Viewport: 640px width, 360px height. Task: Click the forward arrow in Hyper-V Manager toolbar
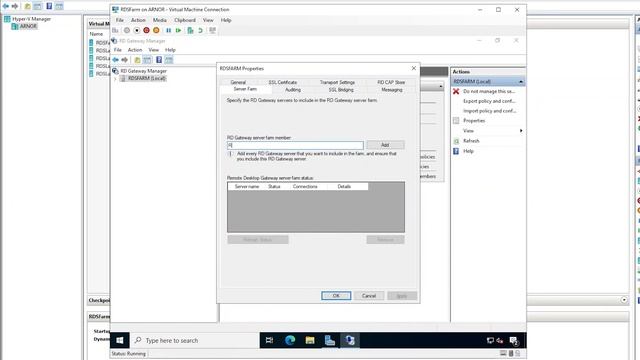(x=15, y=6)
